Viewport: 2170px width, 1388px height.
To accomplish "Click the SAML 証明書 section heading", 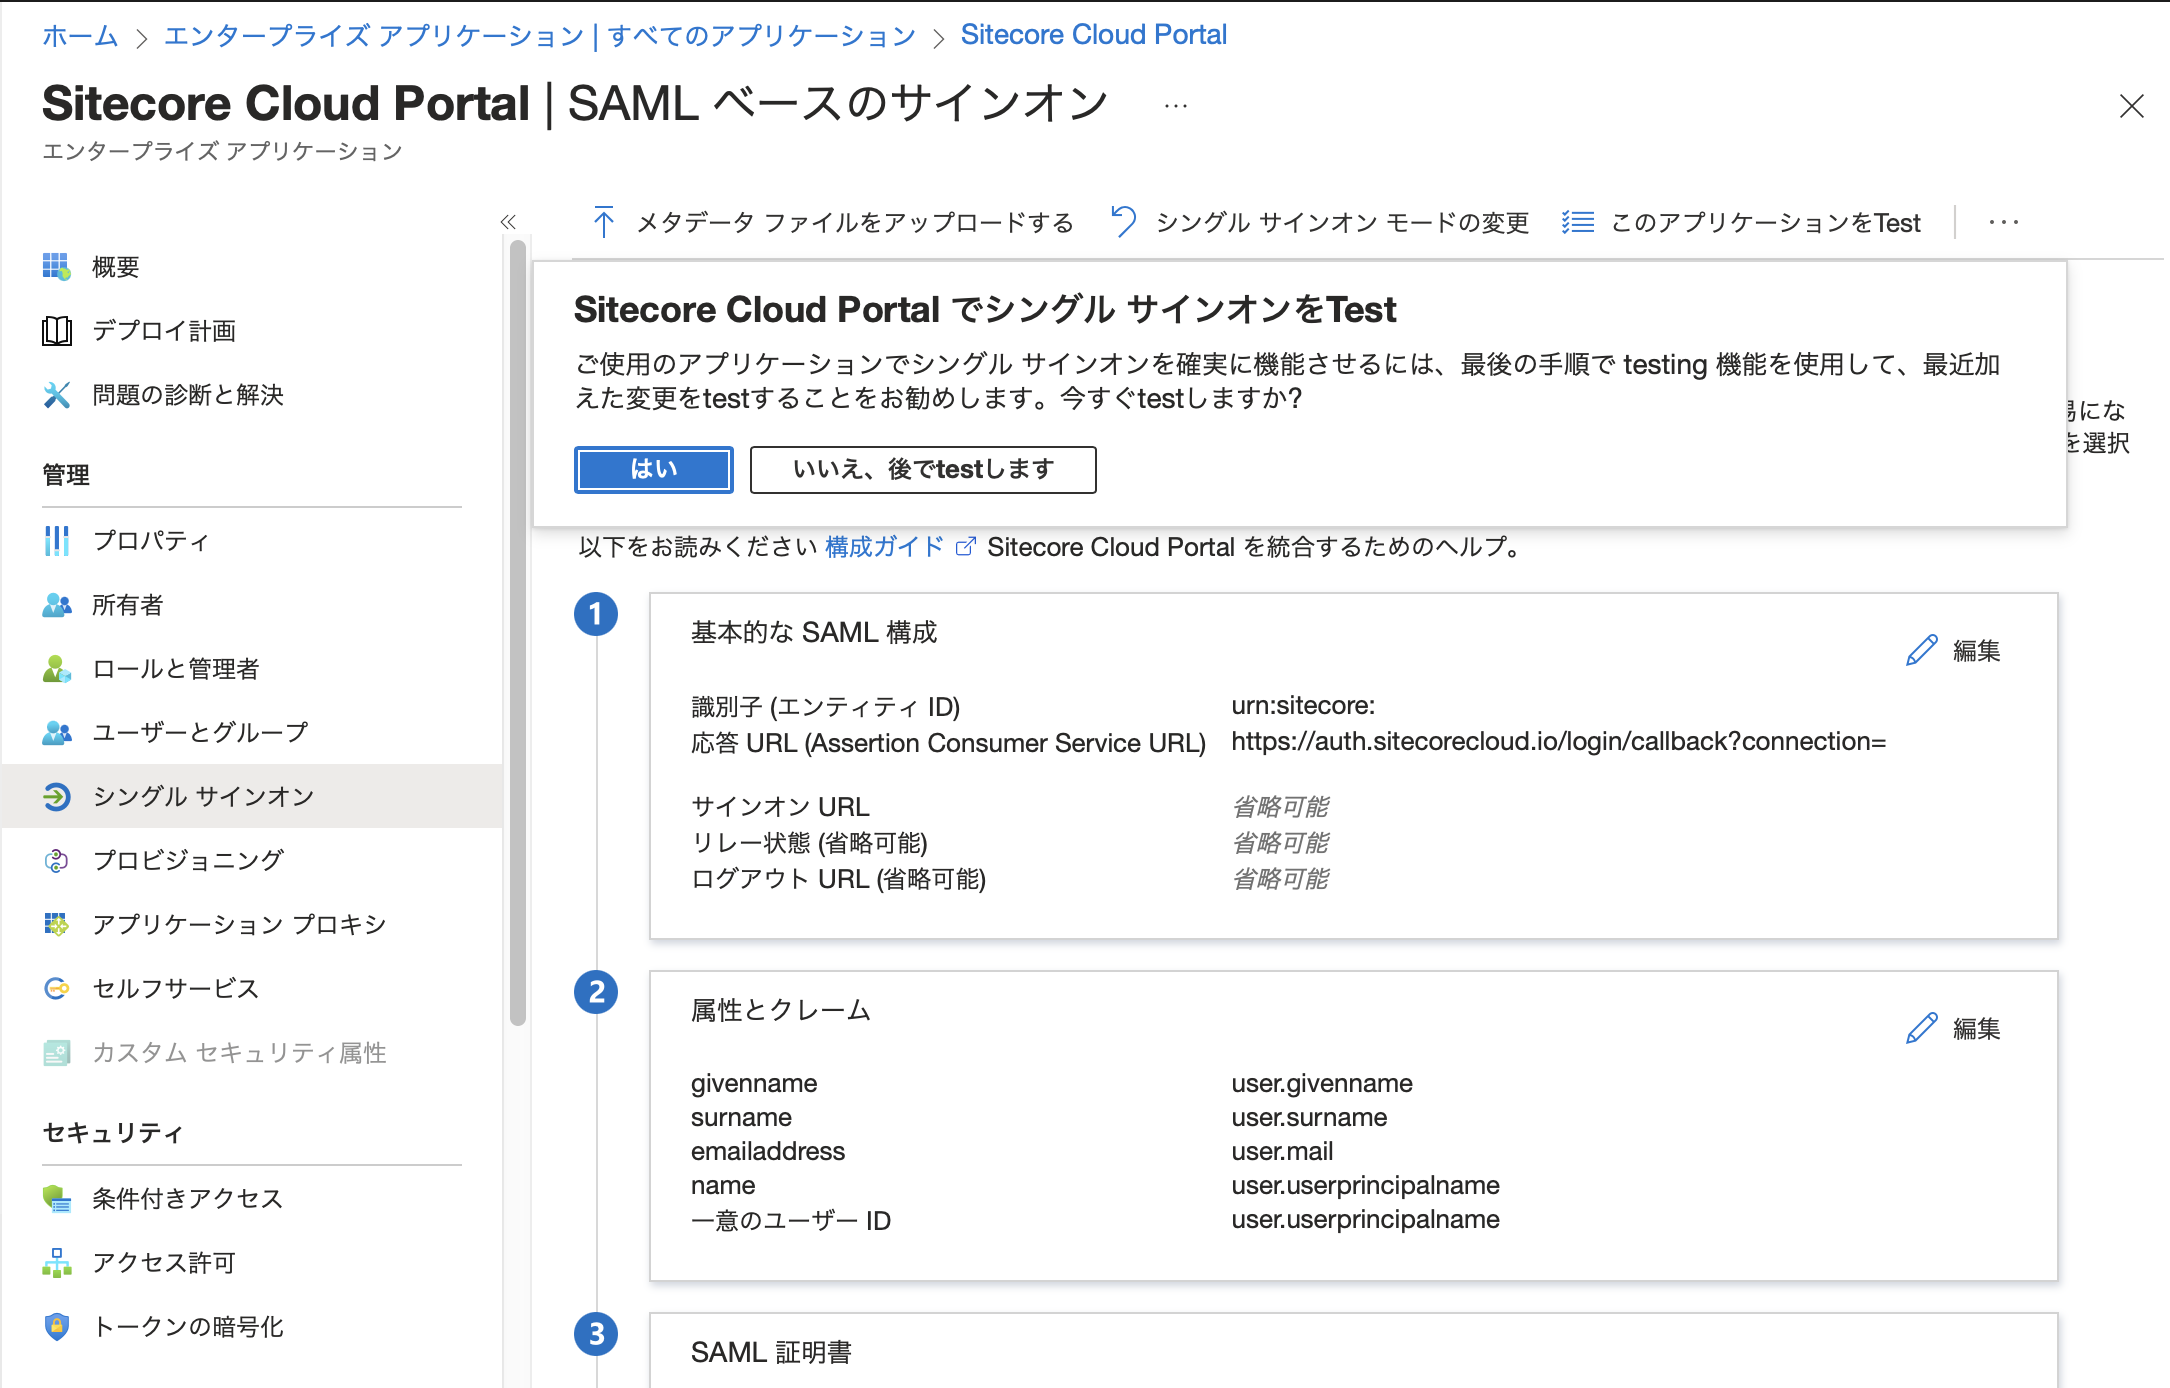I will click(x=771, y=1352).
